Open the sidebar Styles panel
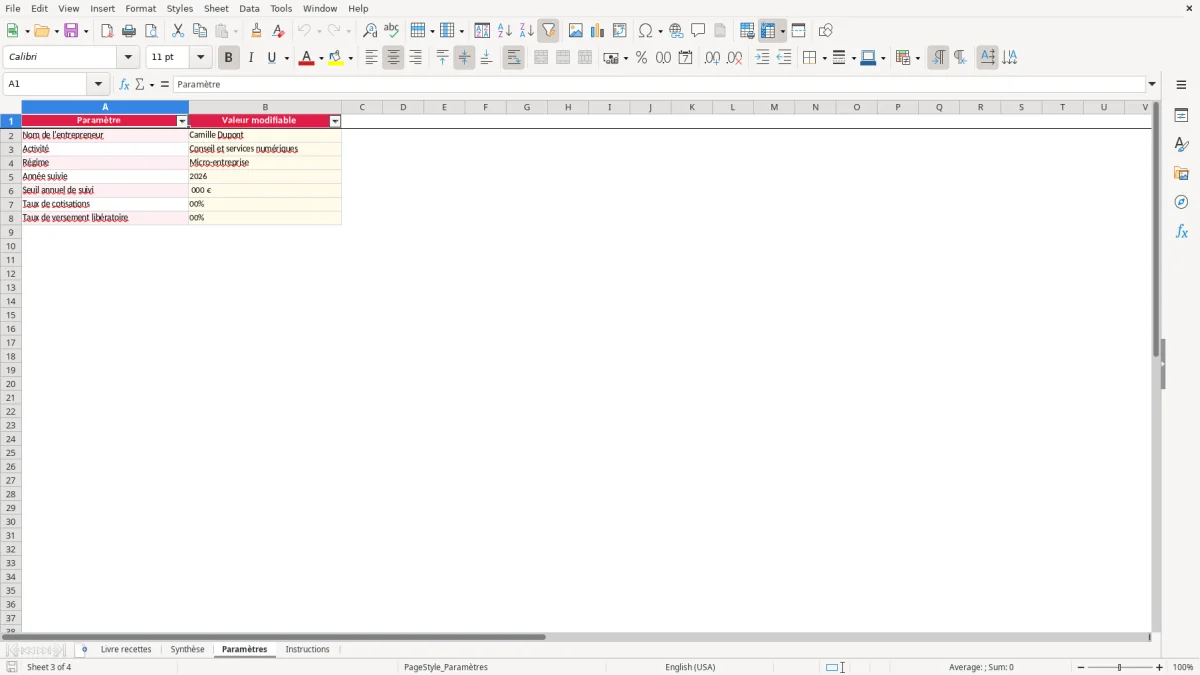This screenshot has width=1200, height=675. (1181, 144)
